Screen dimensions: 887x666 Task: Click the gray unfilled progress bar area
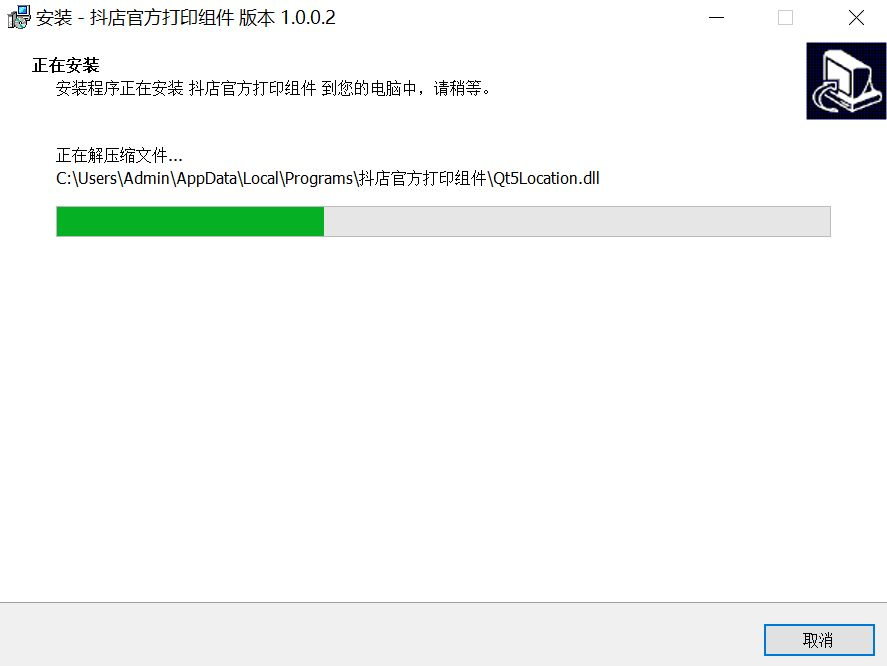coord(577,221)
